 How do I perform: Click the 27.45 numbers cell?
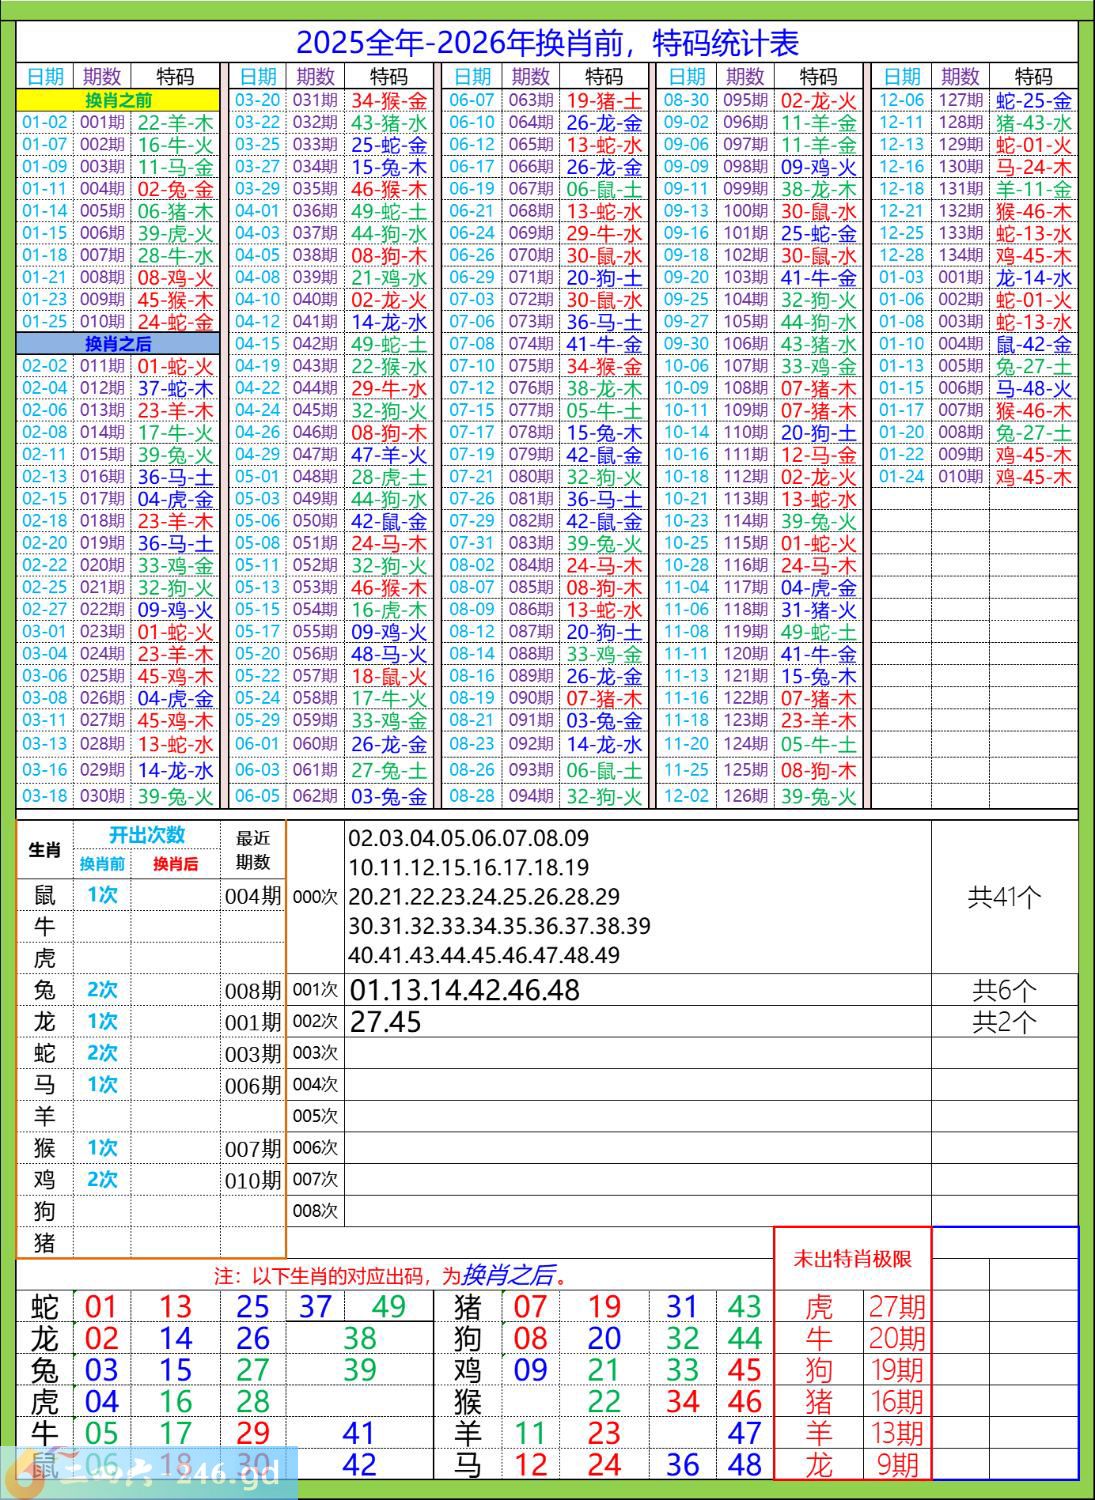(386, 1022)
